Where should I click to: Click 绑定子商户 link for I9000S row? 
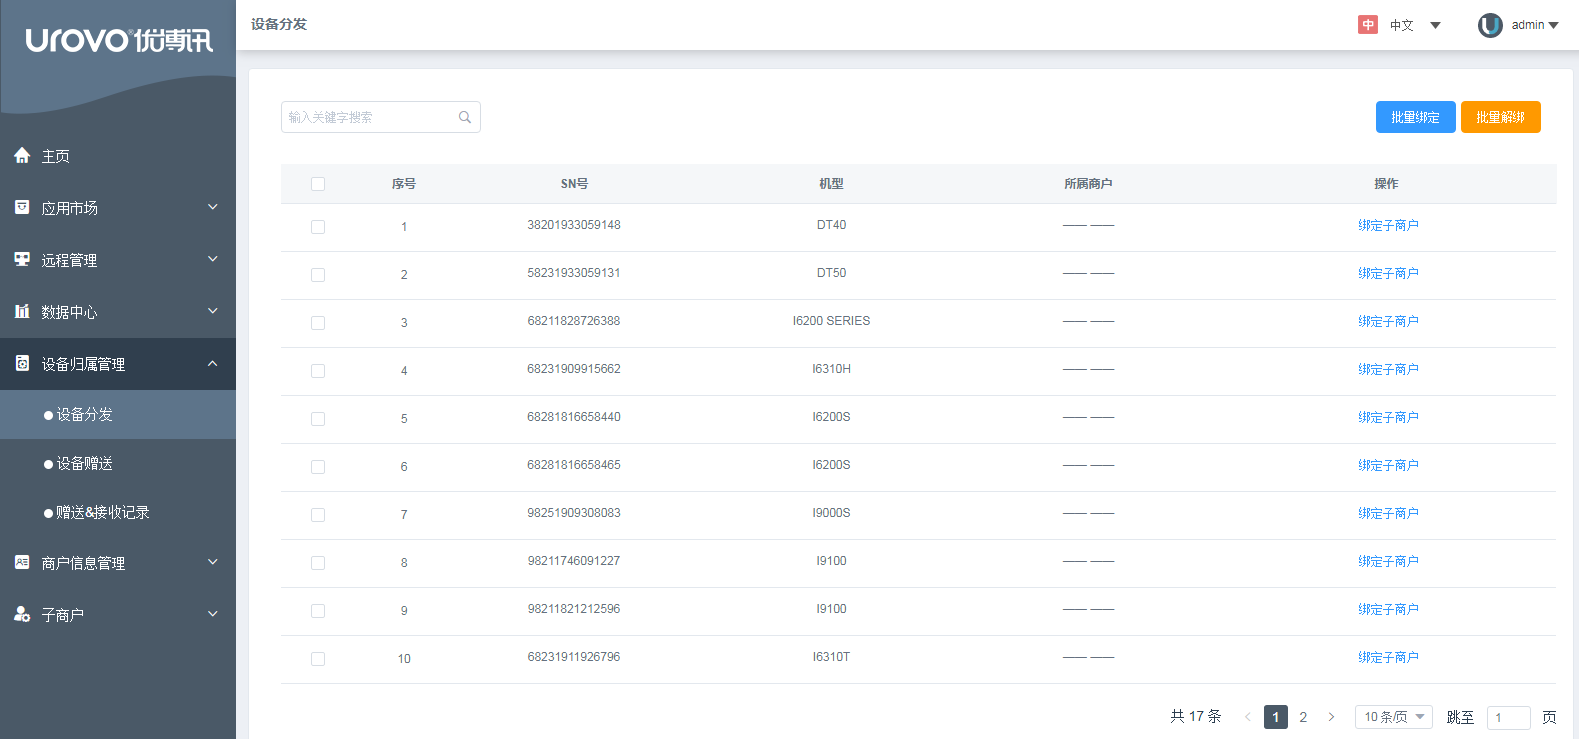[1388, 514]
